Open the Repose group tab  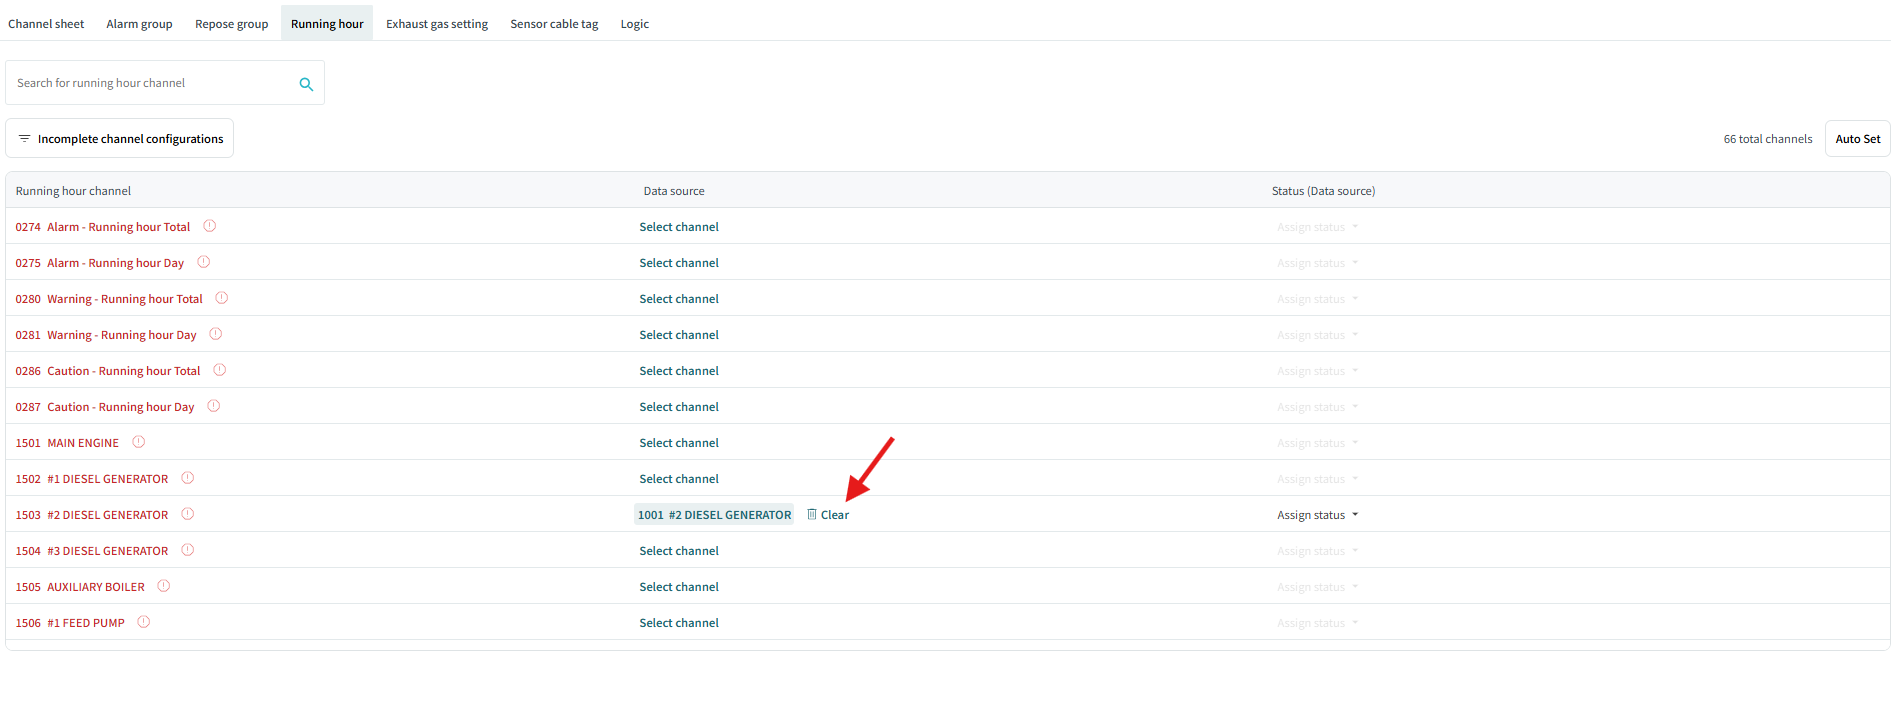point(231,24)
